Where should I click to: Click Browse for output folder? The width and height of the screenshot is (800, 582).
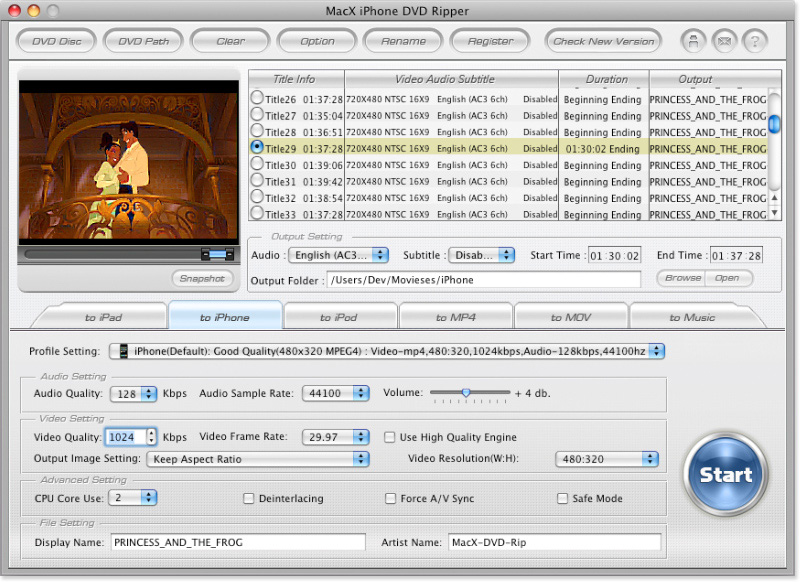(682, 278)
